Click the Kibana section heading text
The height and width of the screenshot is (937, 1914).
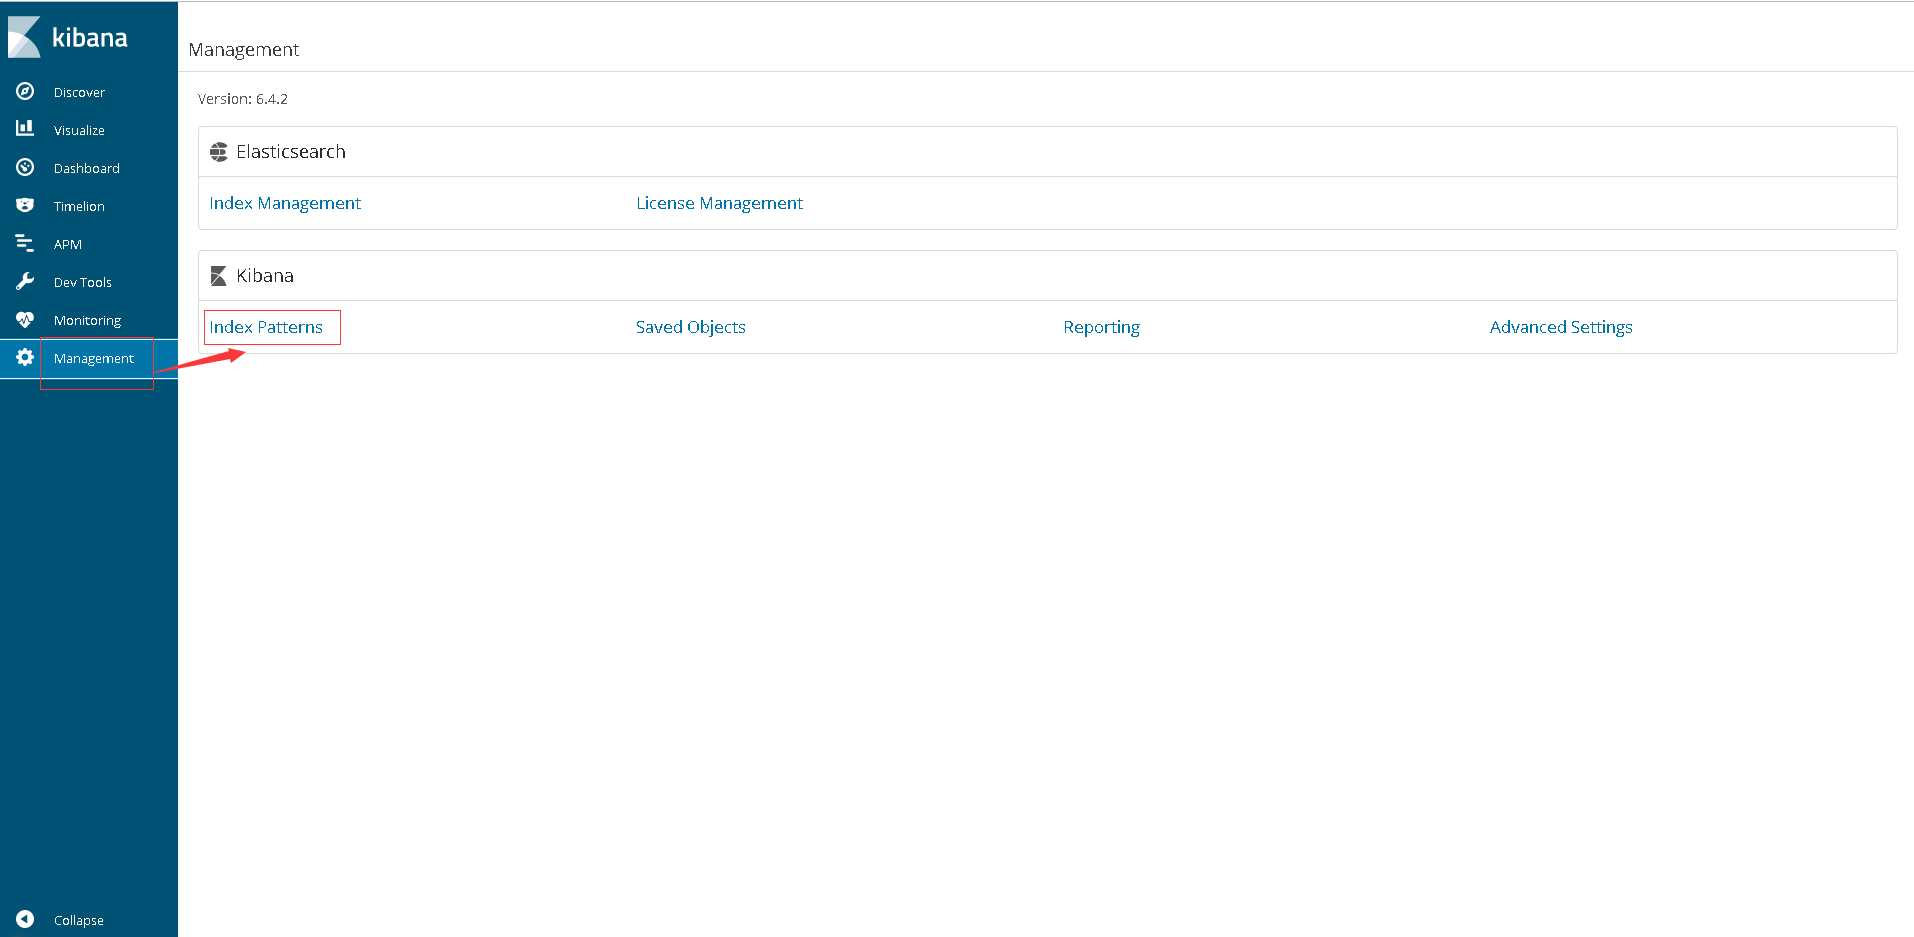tap(265, 276)
